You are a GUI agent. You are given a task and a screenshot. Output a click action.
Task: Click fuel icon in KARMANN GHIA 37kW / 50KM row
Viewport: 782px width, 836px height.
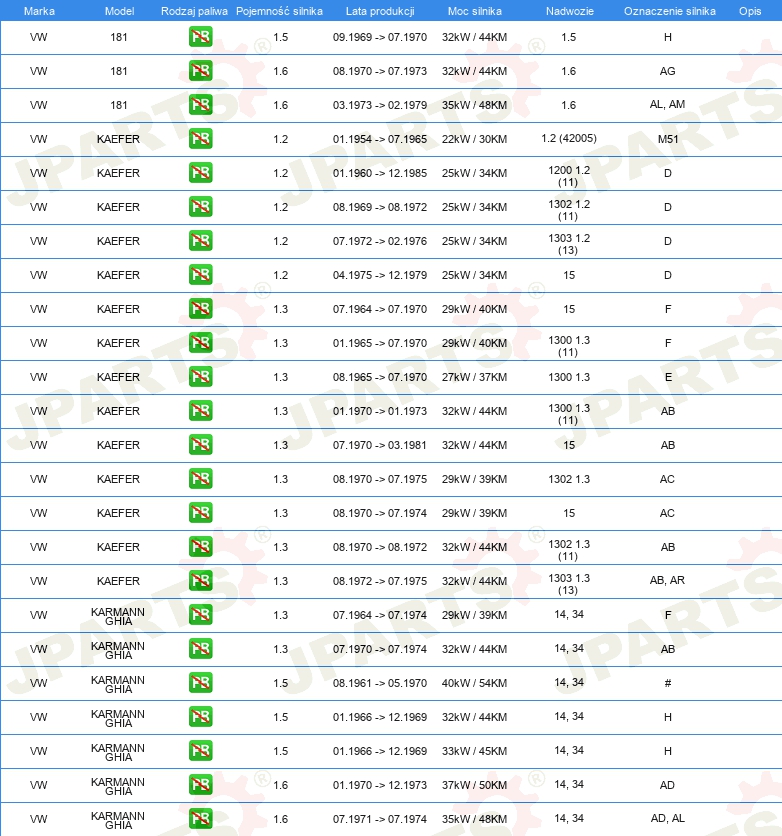[200, 784]
